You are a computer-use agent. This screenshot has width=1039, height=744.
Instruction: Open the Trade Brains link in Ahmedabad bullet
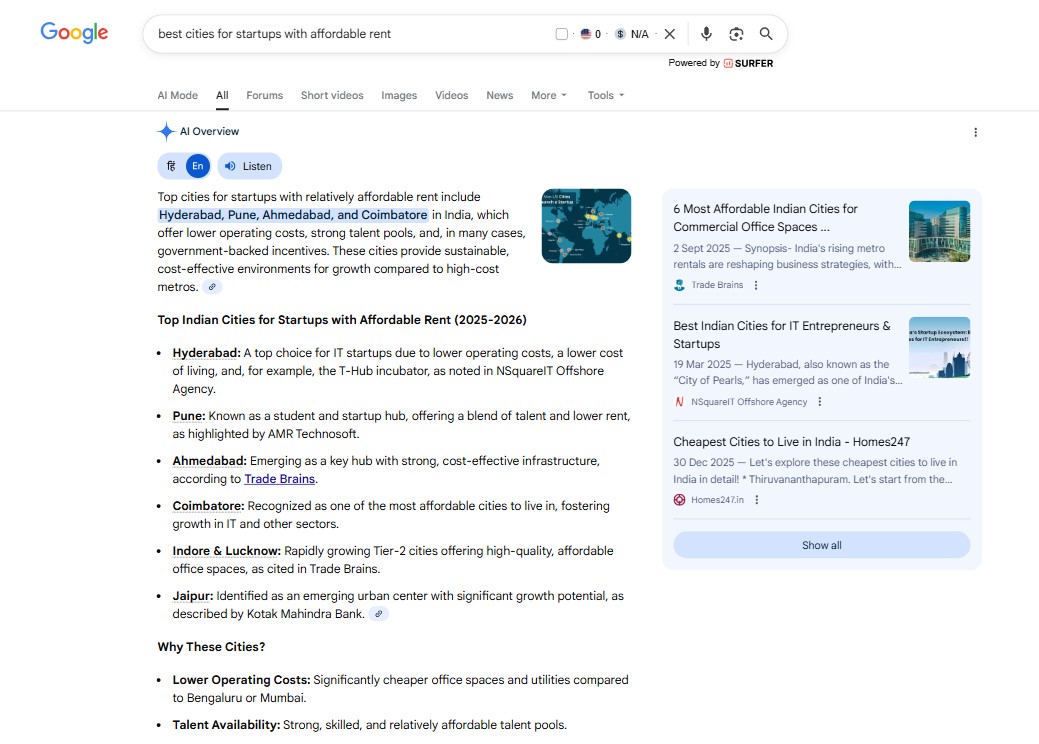coord(279,478)
